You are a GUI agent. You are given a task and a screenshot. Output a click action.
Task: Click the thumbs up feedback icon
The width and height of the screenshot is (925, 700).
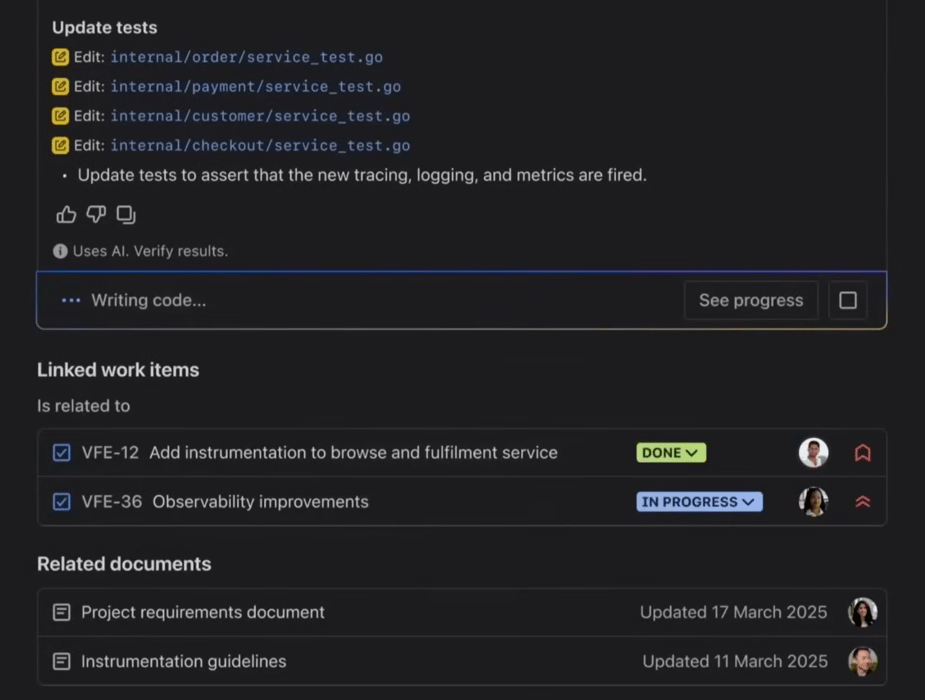65,214
